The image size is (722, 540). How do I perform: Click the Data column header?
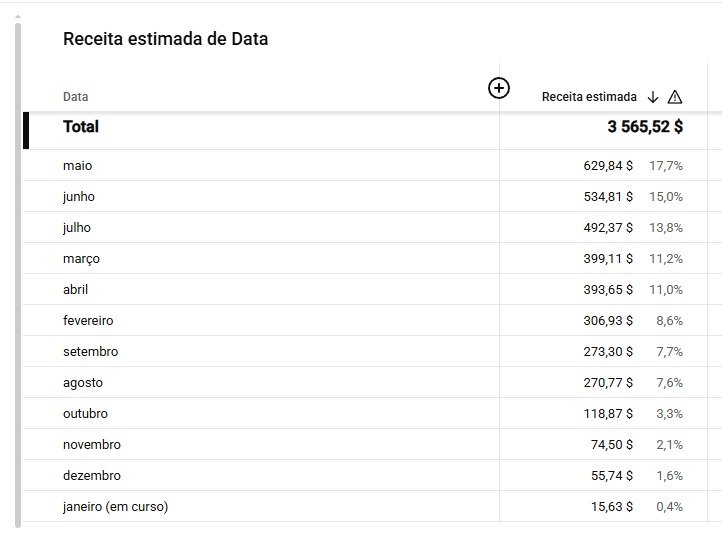[x=76, y=97]
